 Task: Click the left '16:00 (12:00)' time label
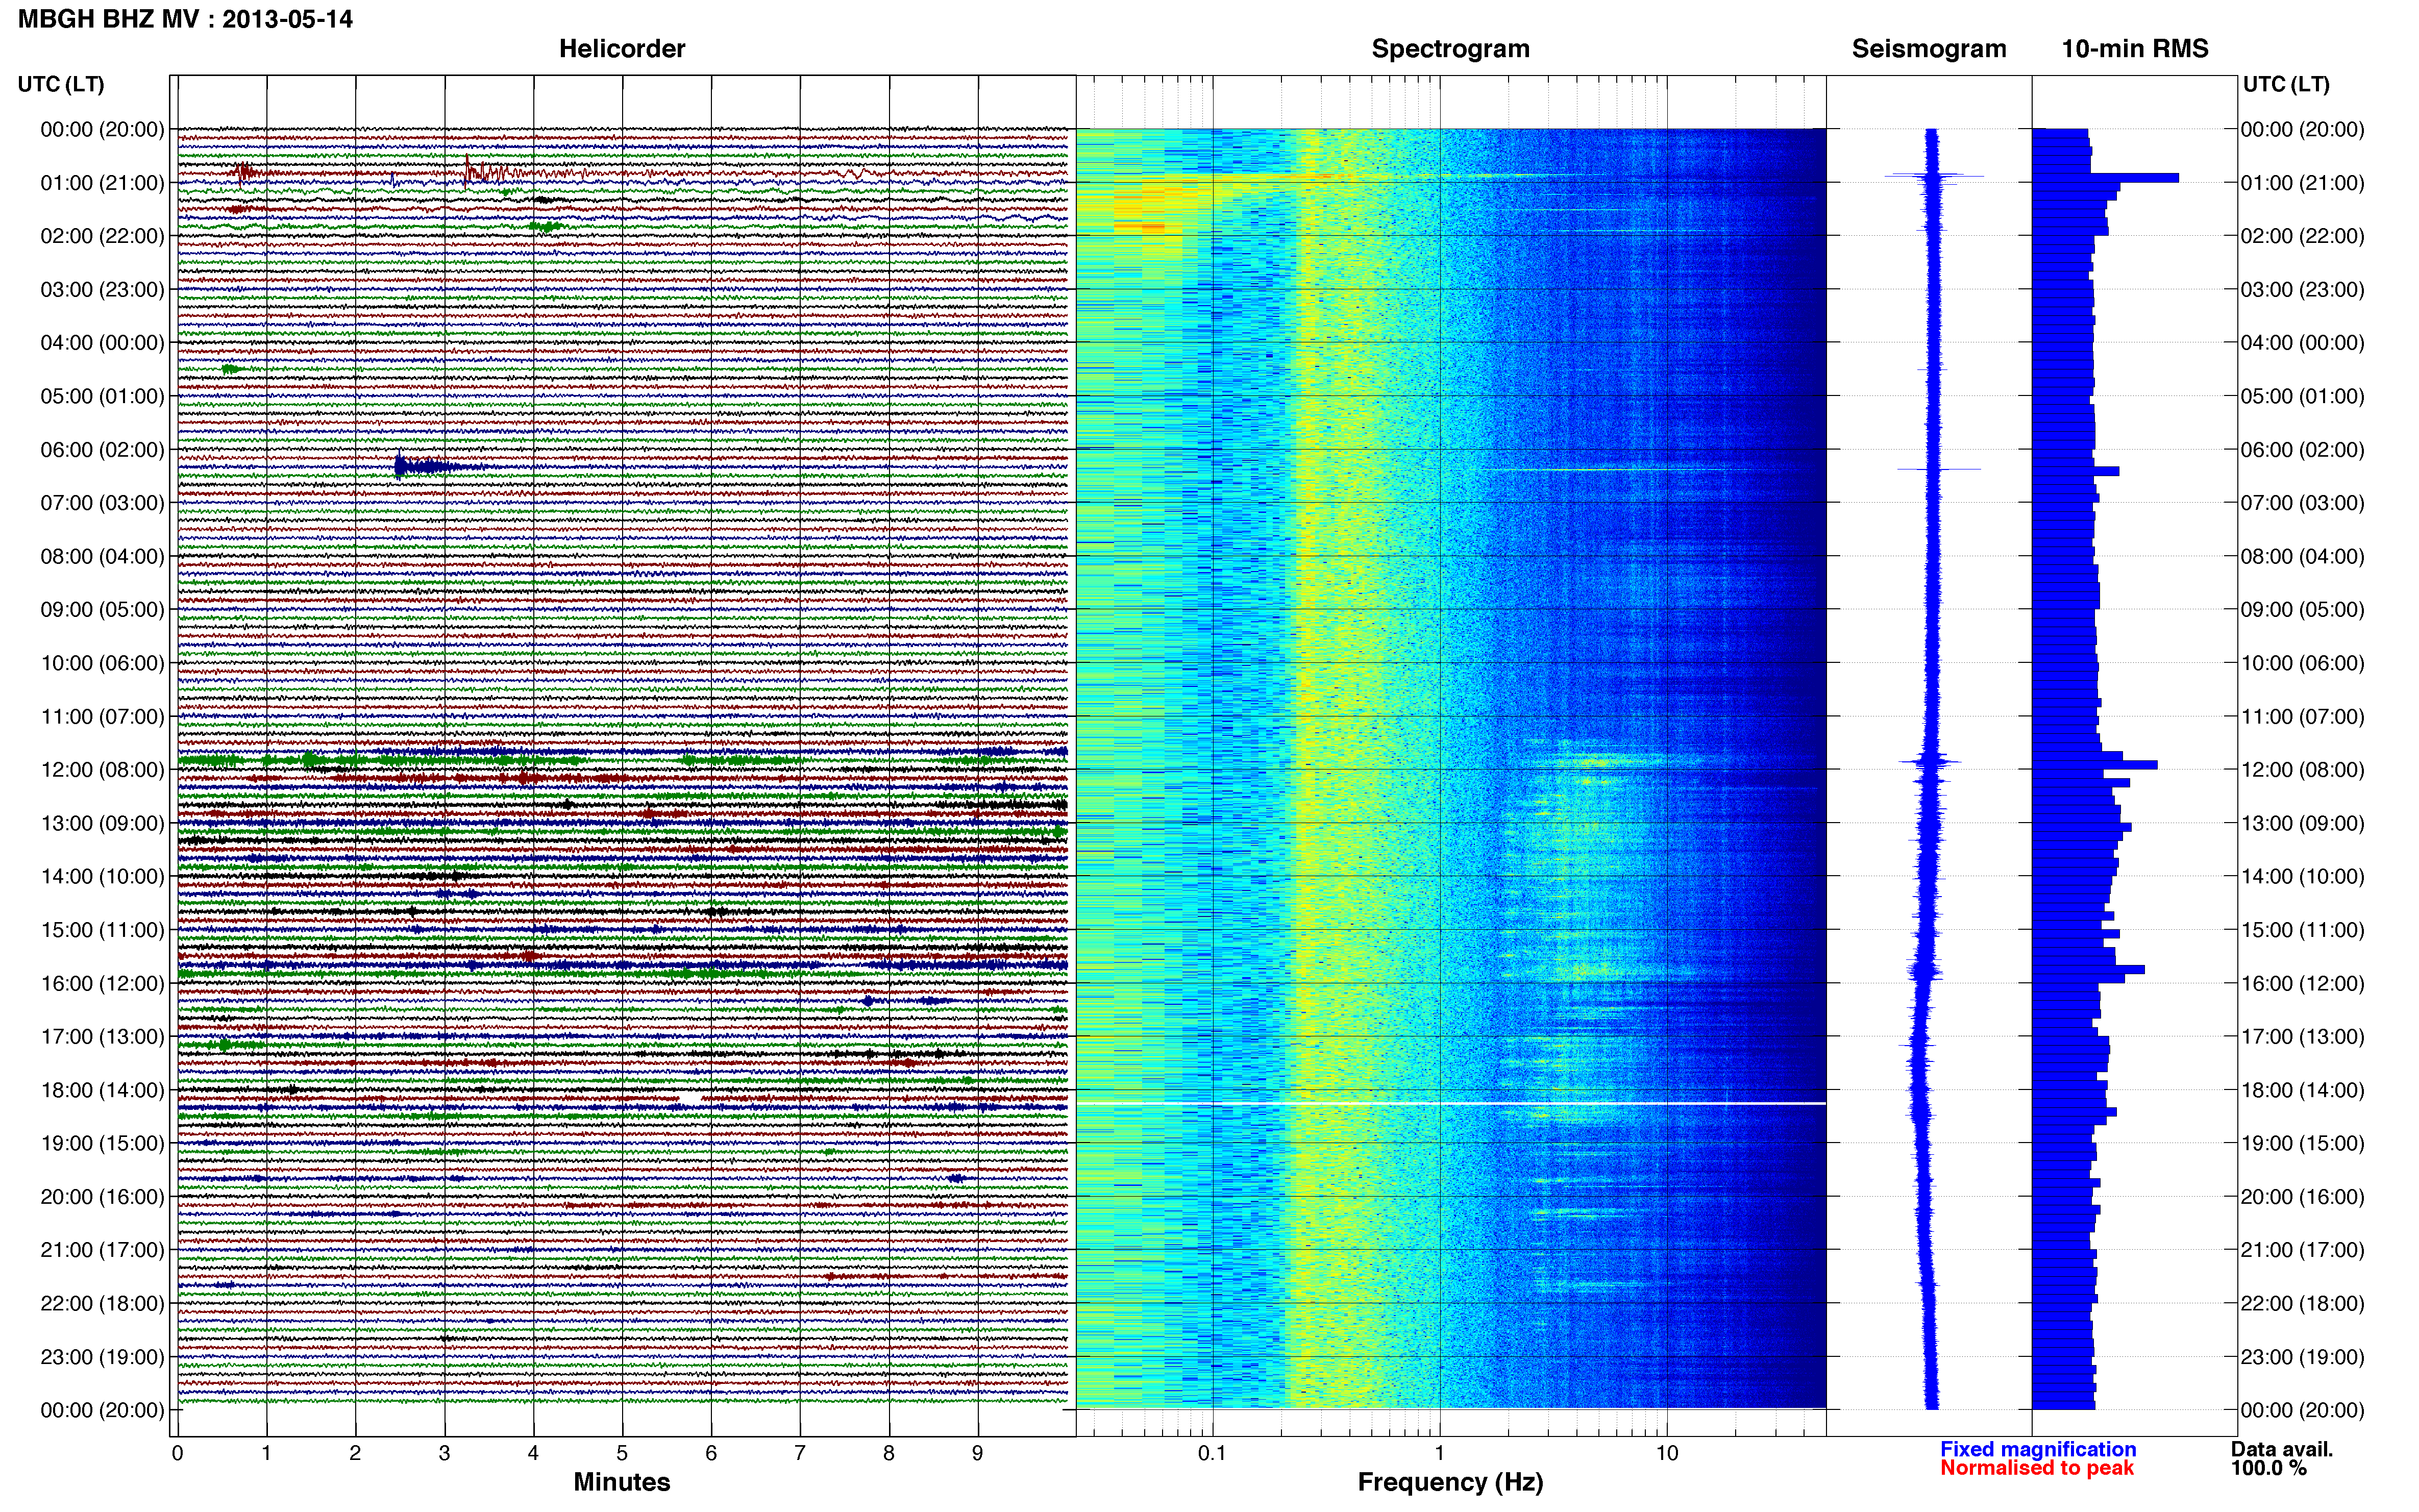[x=103, y=983]
